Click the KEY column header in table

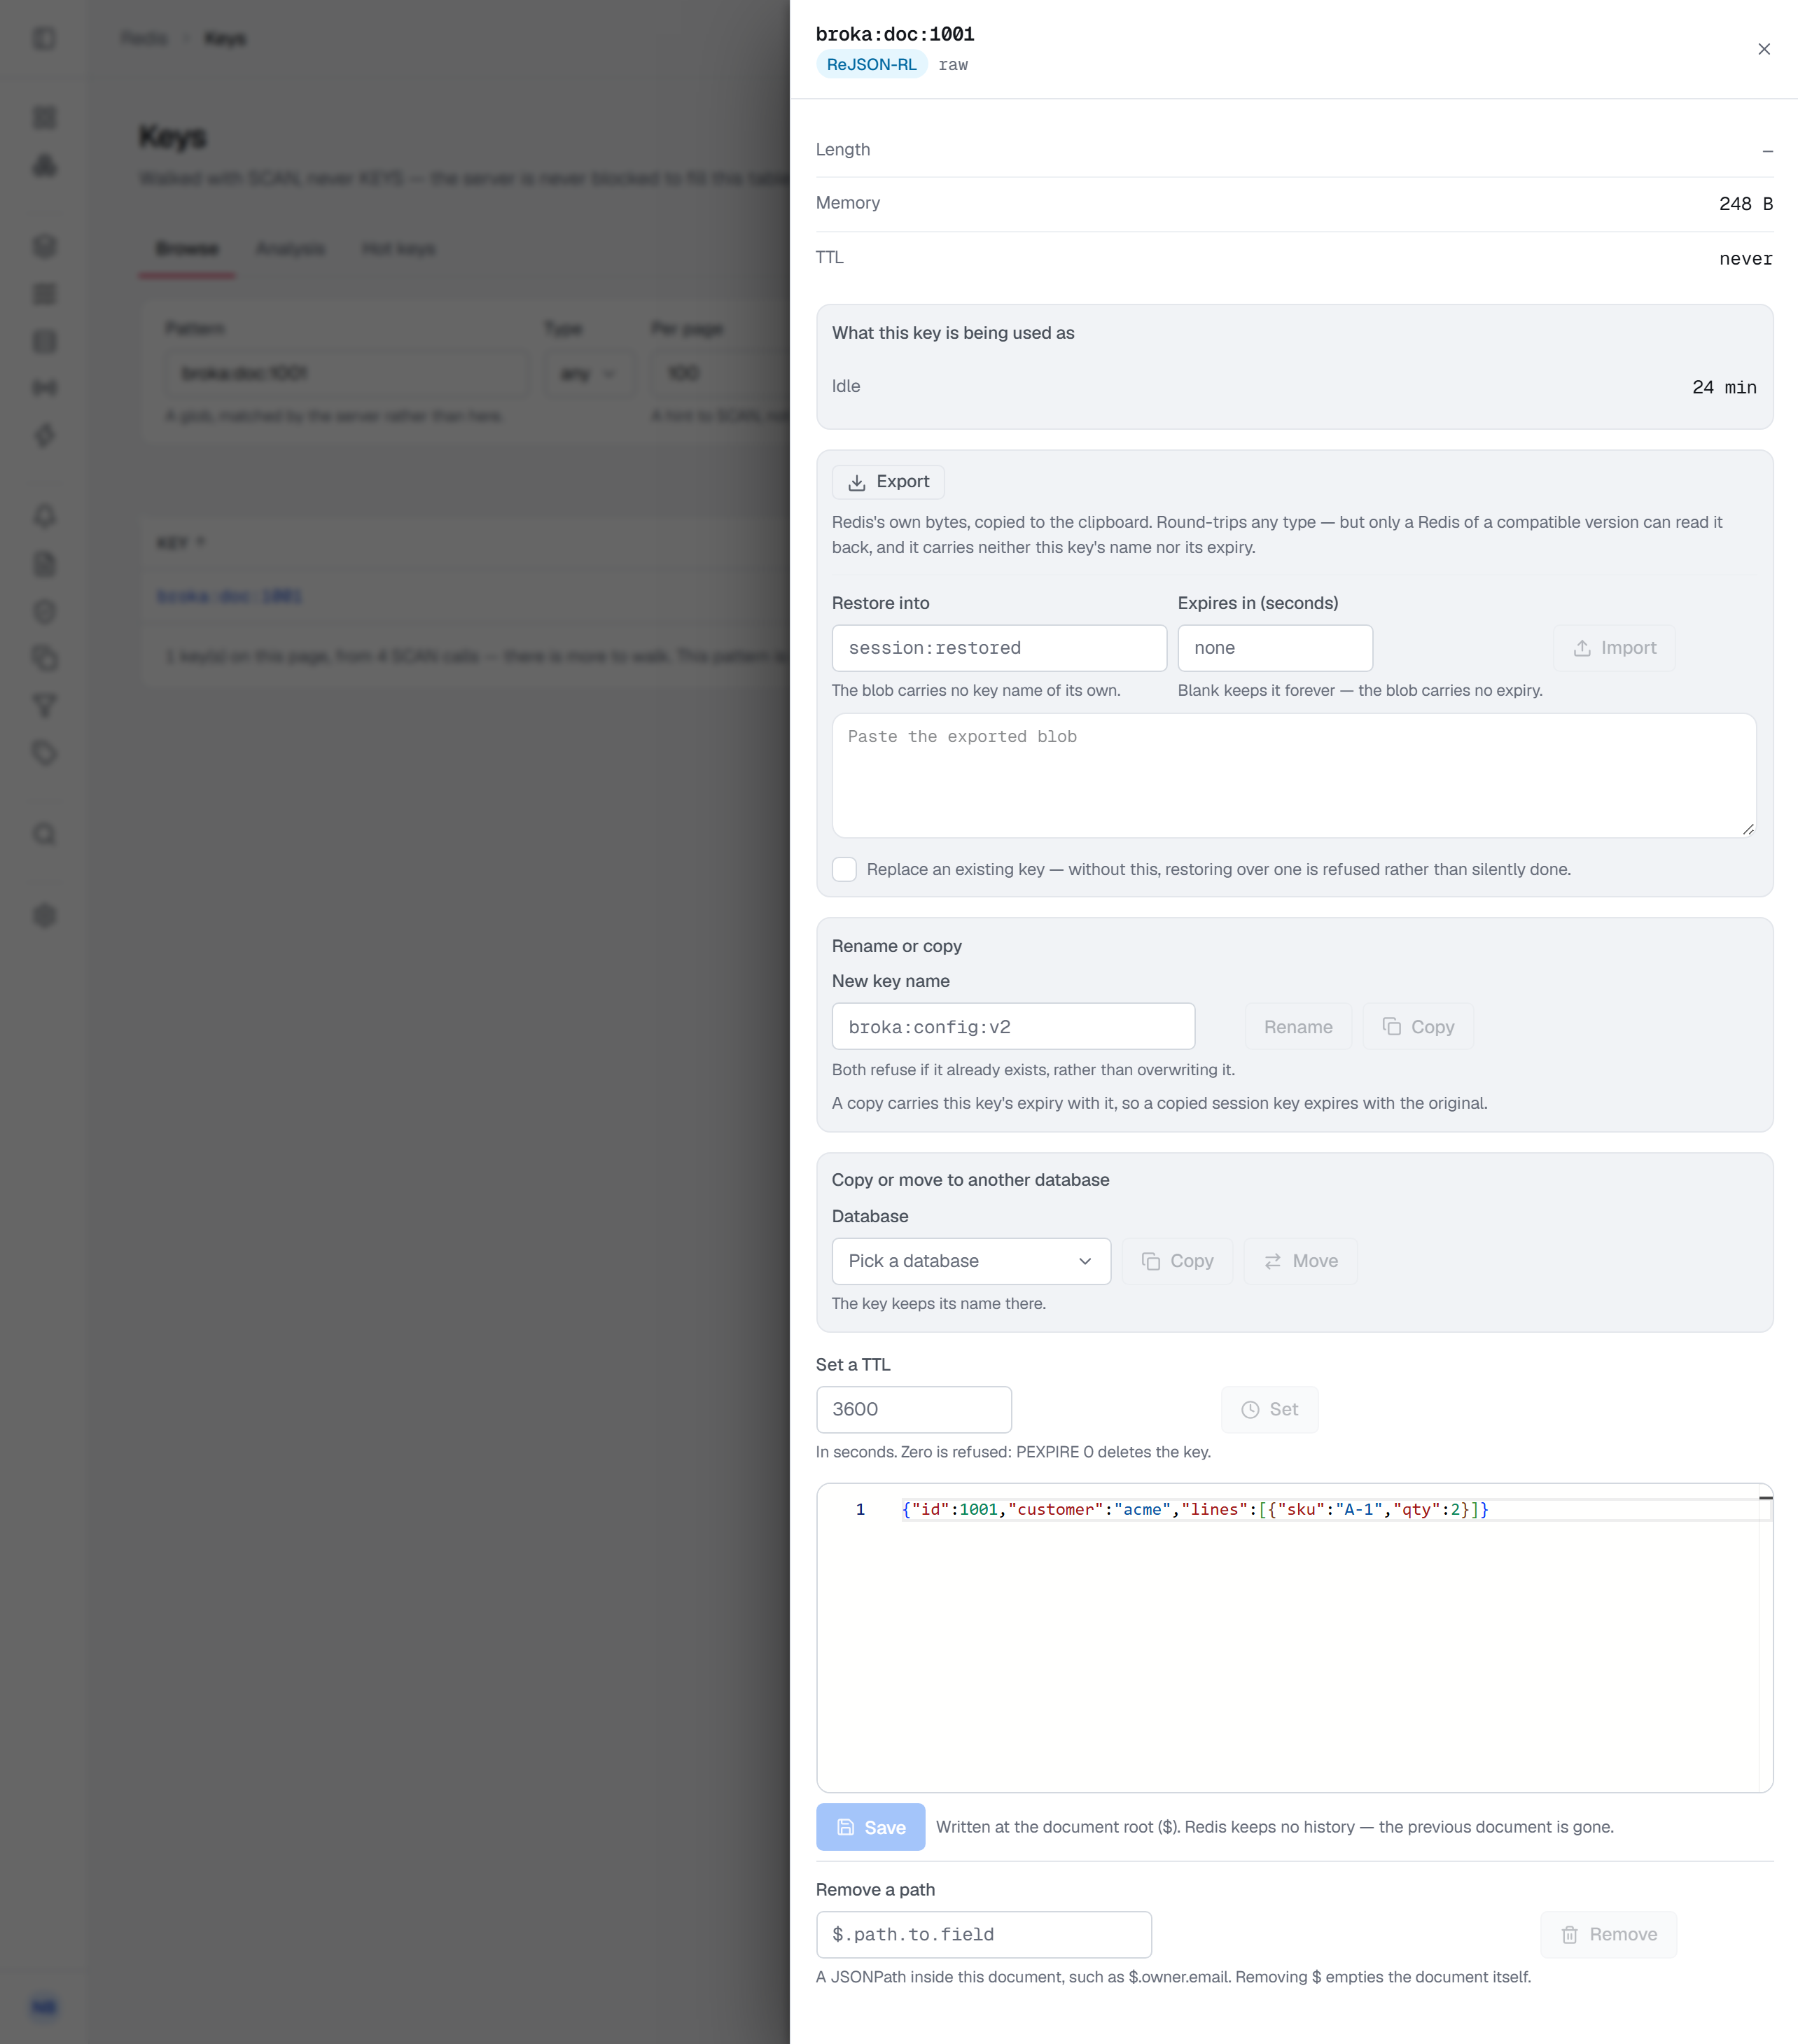tap(180, 542)
